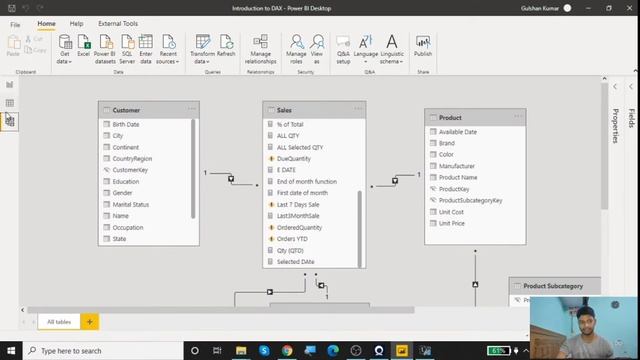Open the File menu
This screenshot has height=360, width=640.
tap(15, 24)
